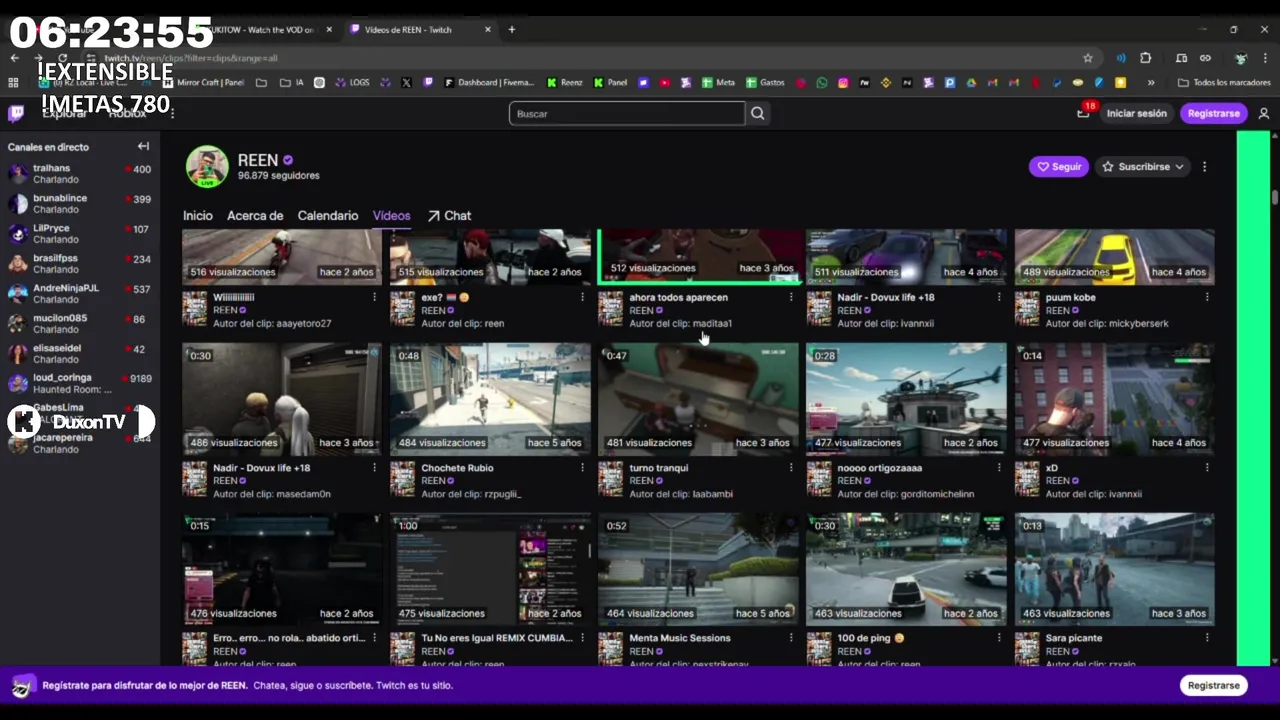Open options menu for clip noooo ortigozaaaa
This screenshot has height=720, width=1280.
(998, 468)
